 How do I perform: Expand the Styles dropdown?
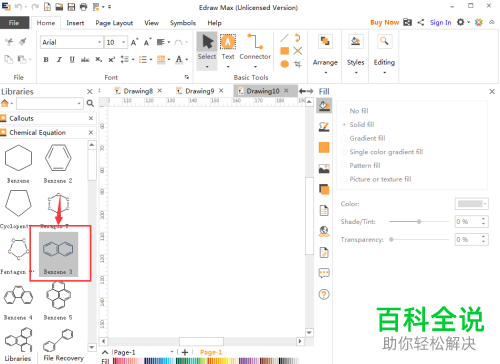(356, 72)
